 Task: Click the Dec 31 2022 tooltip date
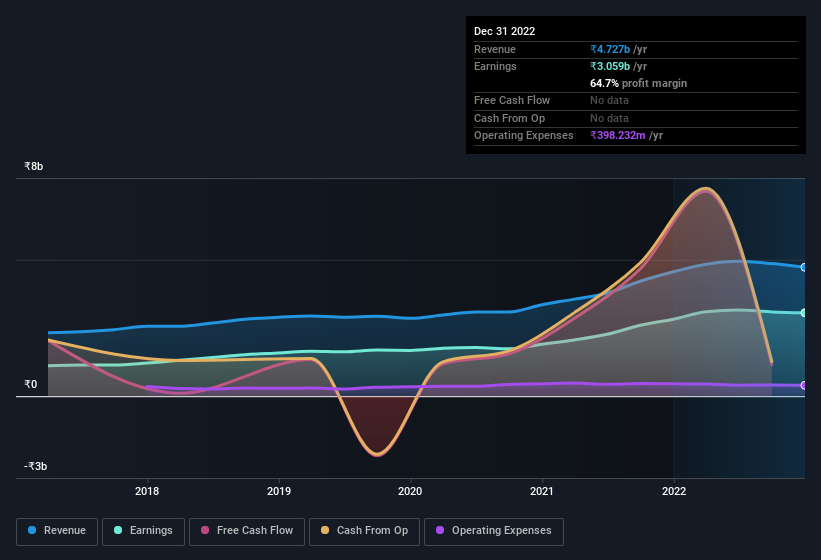pyautogui.click(x=505, y=31)
